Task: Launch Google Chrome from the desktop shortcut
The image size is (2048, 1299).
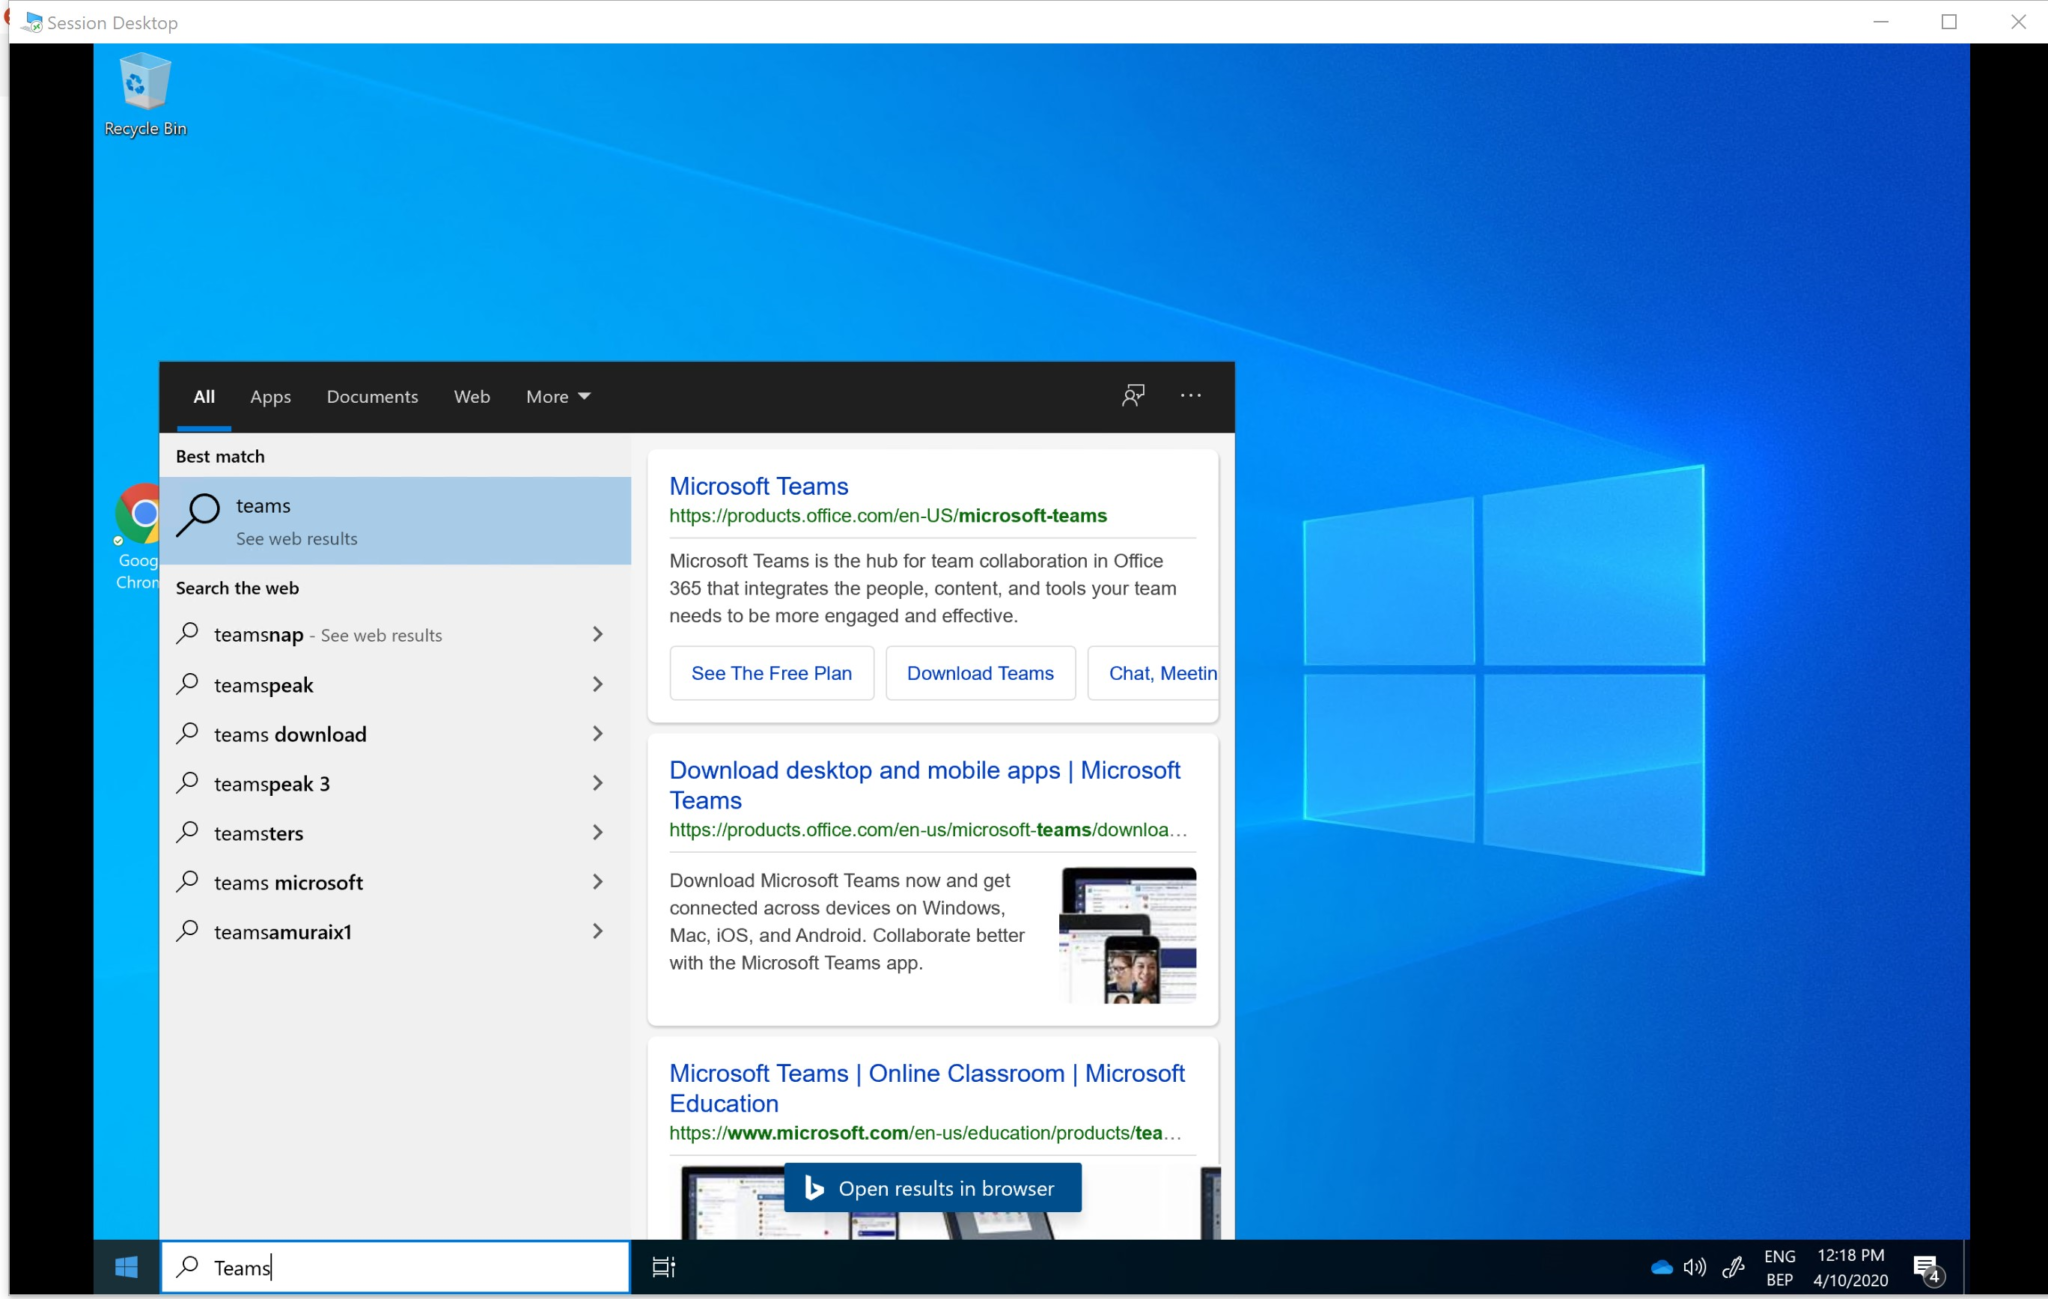Action: (x=139, y=515)
